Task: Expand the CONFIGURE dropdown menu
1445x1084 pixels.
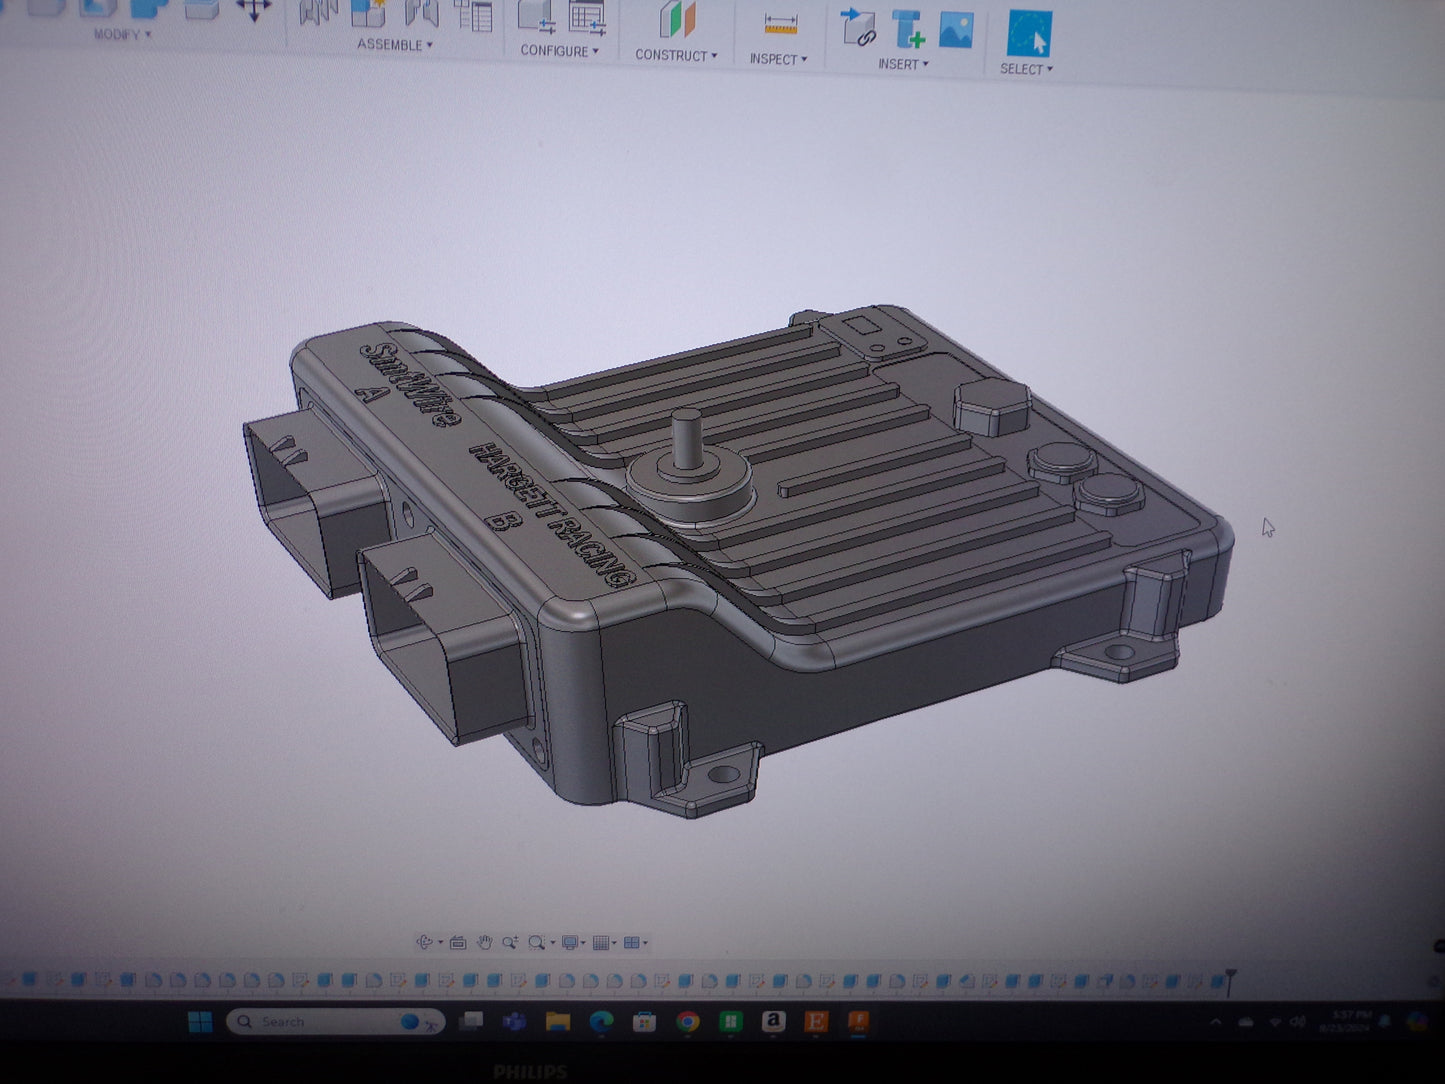Action: point(559,51)
